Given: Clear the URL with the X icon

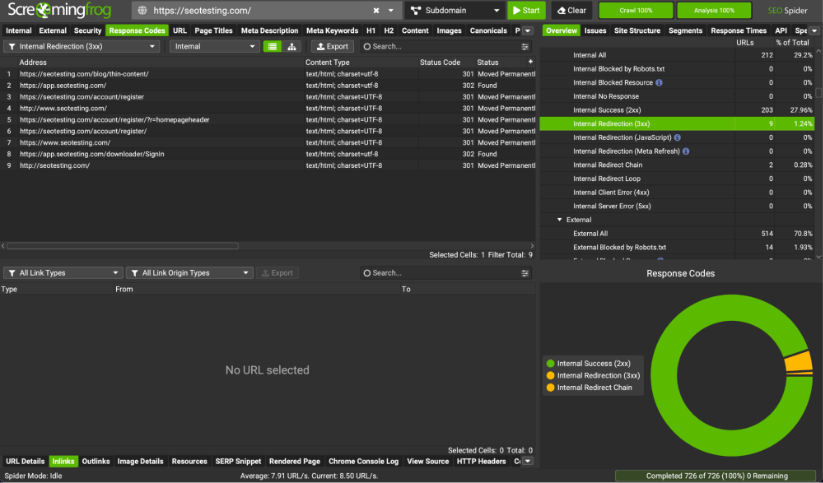Looking at the screenshot, I should click(376, 11).
